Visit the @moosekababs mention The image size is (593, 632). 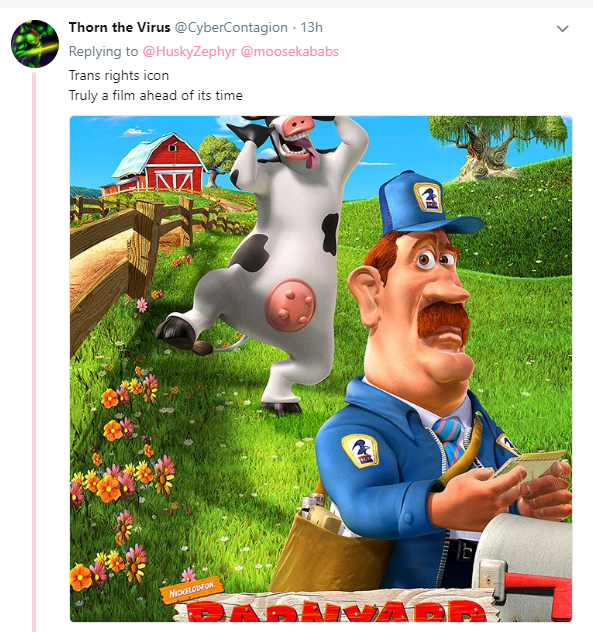point(289,52)
